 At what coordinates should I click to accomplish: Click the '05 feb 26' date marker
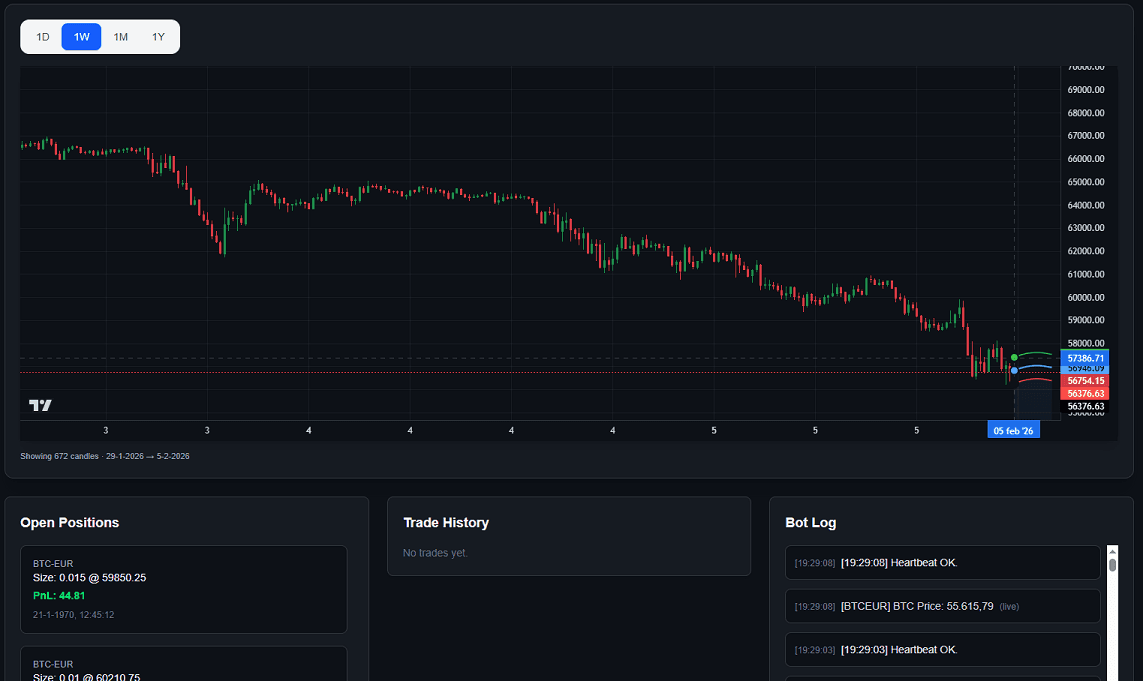point(1013,430)
